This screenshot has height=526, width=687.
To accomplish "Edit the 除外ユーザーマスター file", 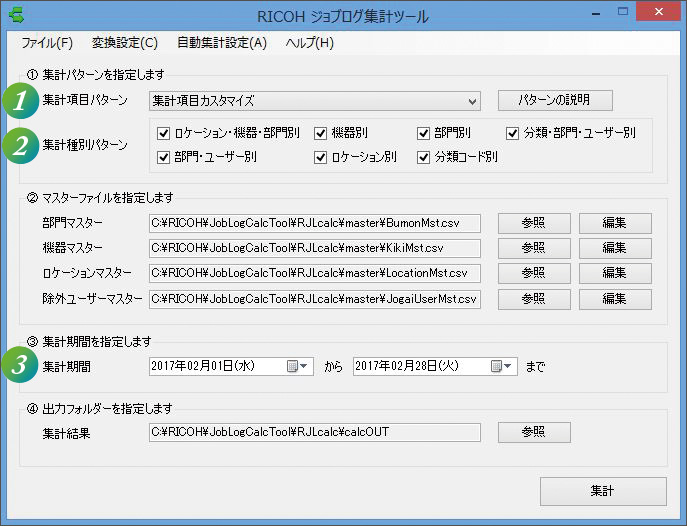I will [614, 298].
